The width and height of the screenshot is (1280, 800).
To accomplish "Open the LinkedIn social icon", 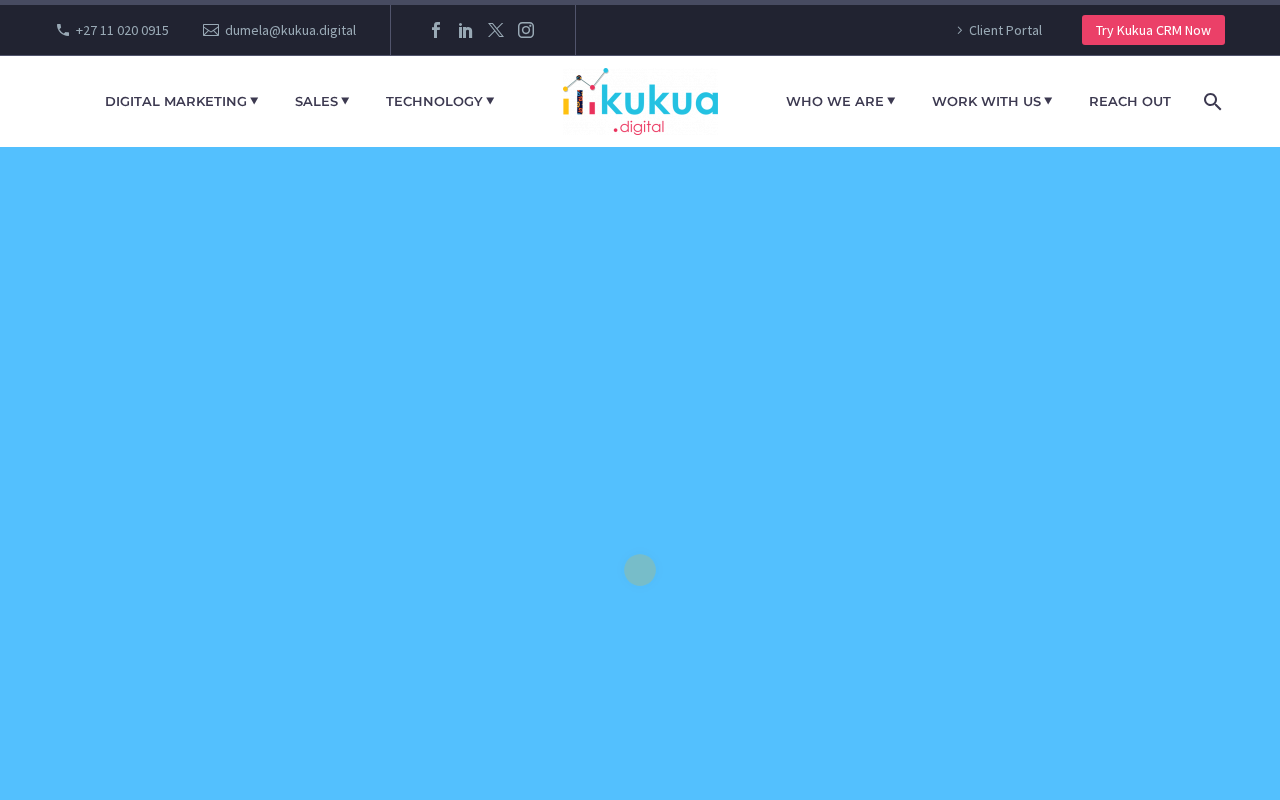I will coord(466,30).
